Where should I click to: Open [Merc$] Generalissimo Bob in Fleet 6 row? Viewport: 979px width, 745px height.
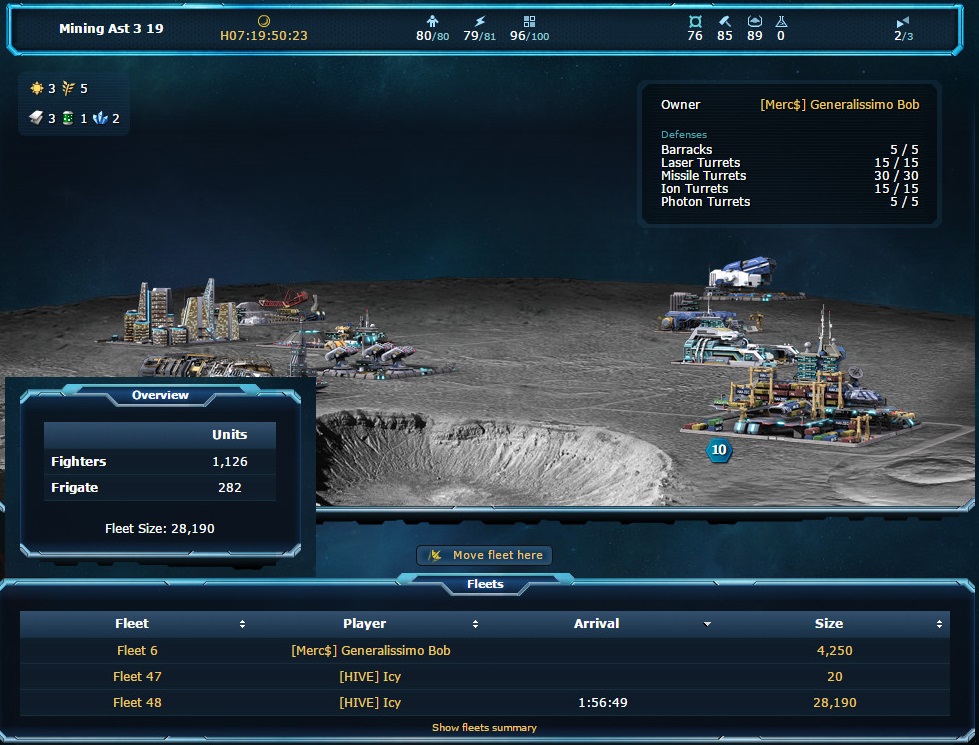point(371,651)
